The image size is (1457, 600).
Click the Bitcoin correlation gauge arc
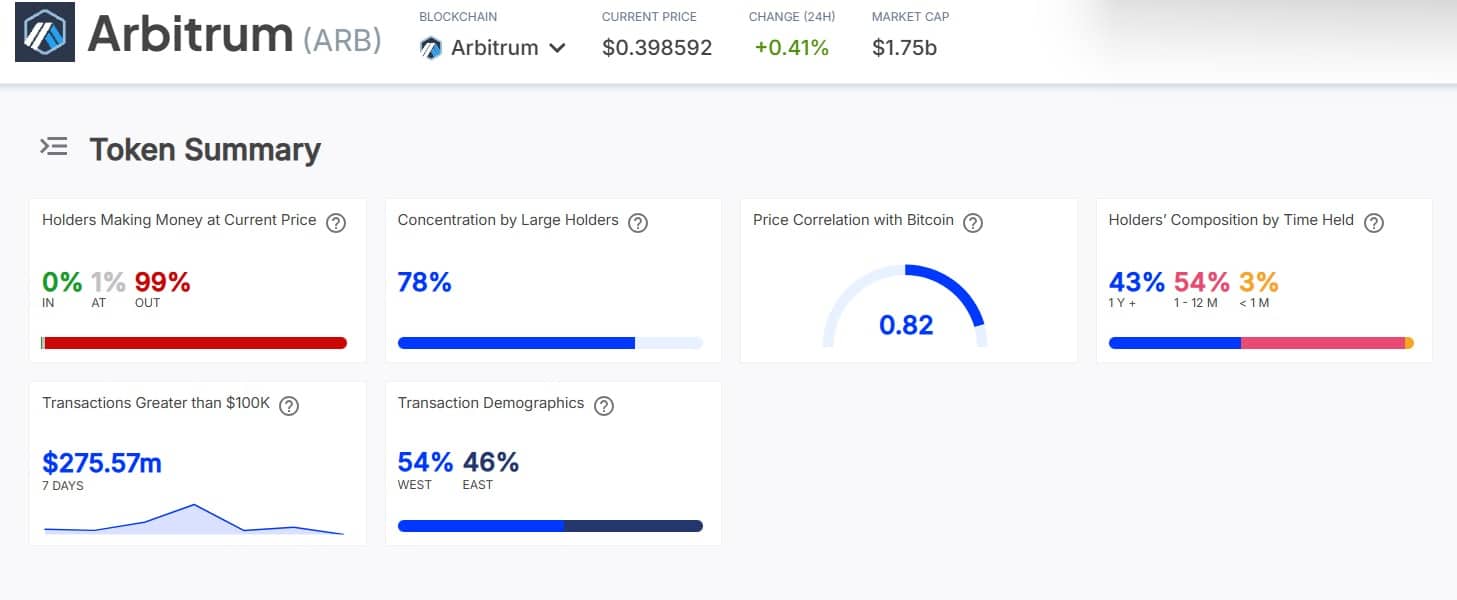(905, 305)
